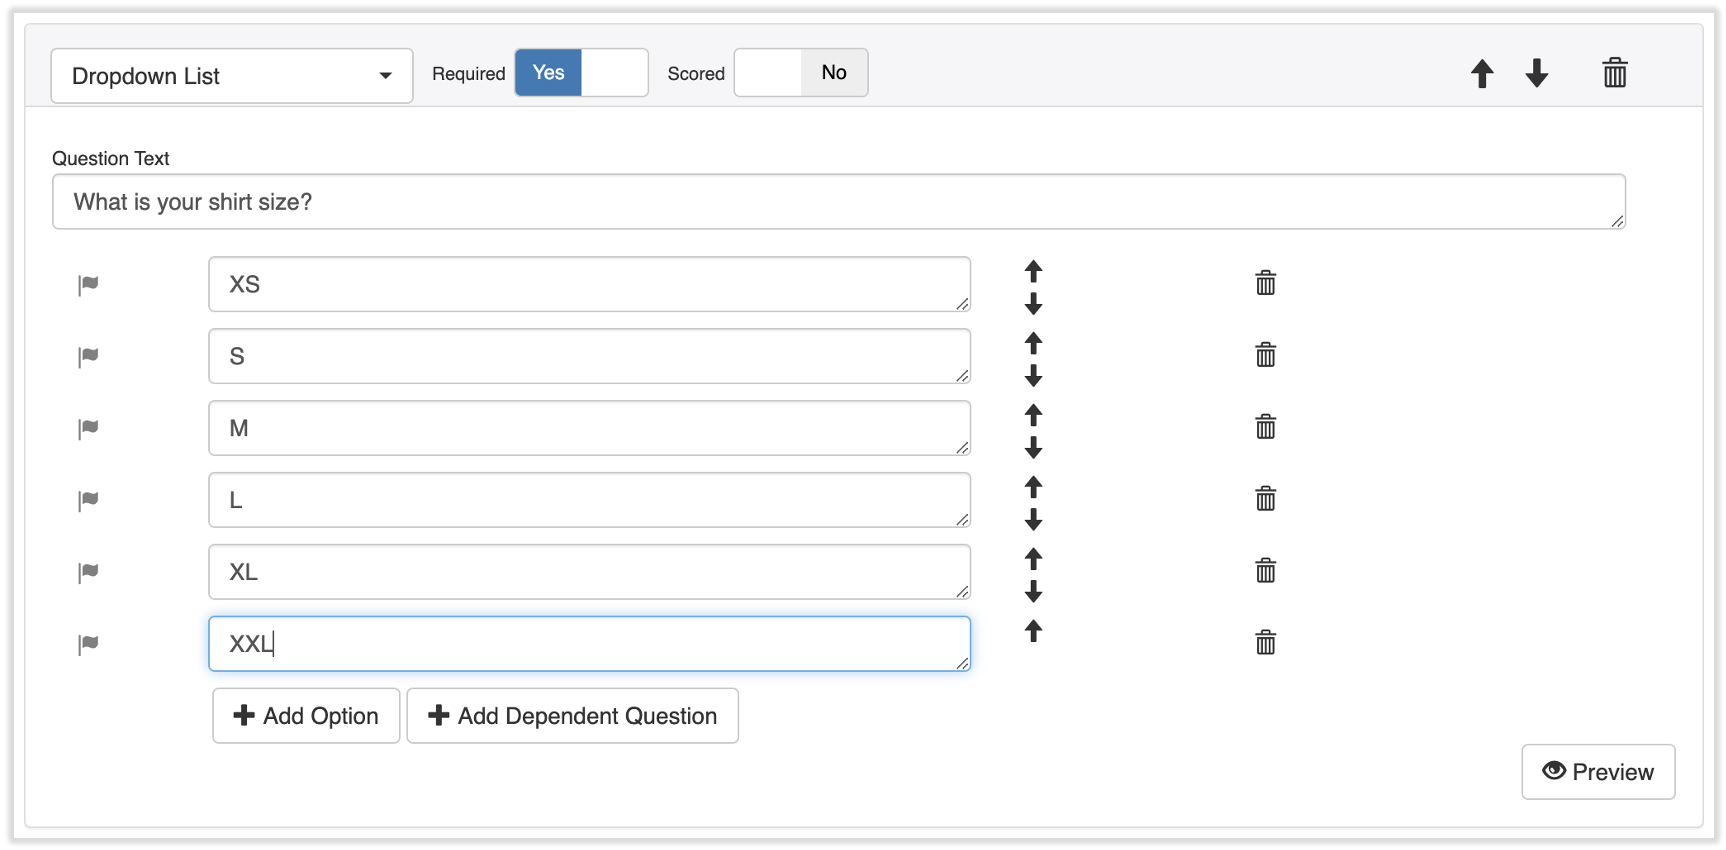The height and width of the screenshot is (850, 1726).
Task: Click the XS option text field
Action: pyautogui.click(x=589, y=284)
